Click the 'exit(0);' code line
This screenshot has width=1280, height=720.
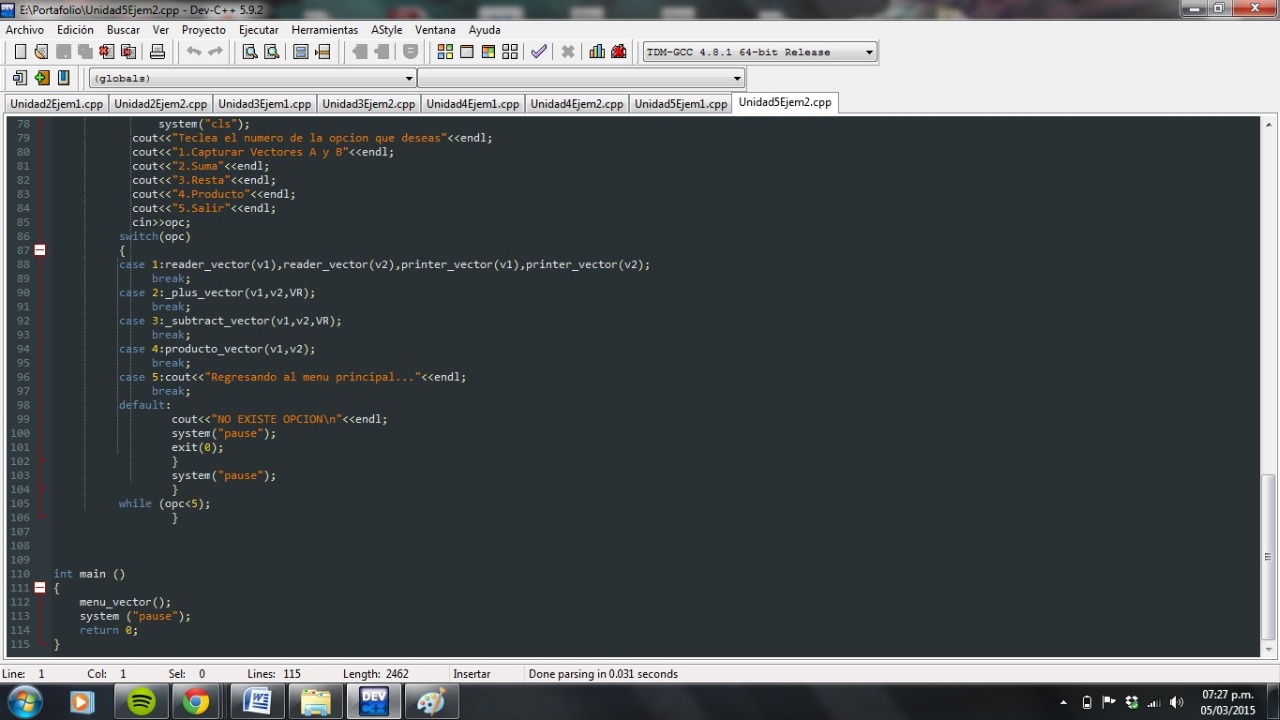point(197,448)
